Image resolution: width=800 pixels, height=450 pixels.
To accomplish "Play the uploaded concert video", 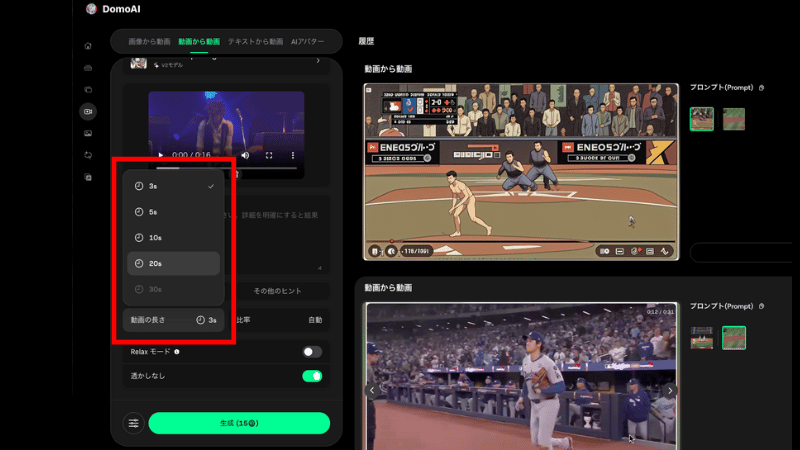I will pyautogui.click(x=161, y=155).
